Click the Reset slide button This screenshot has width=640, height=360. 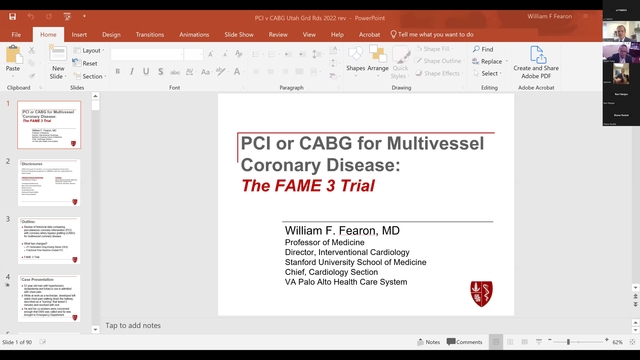coord(85,63)
